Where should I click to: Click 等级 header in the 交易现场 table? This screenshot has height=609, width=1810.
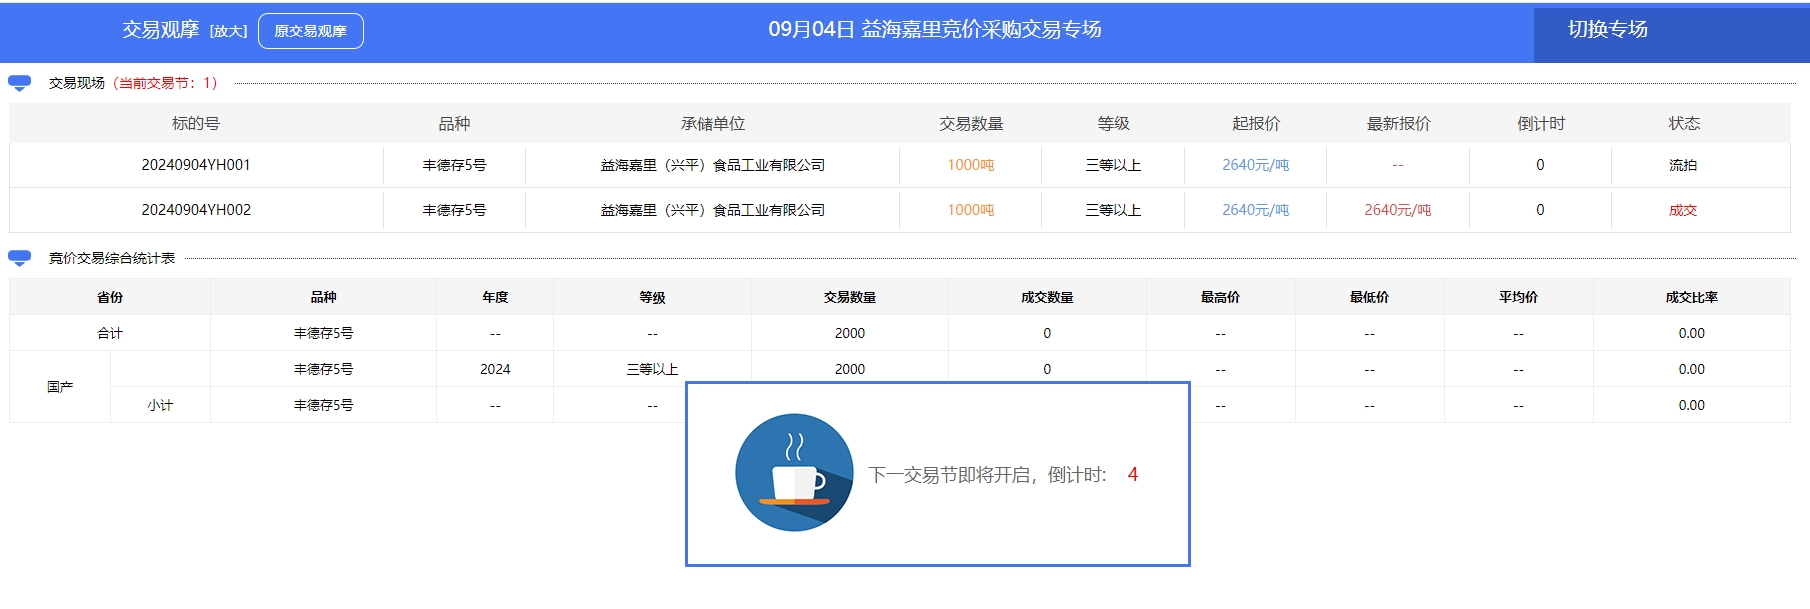(1113, 124)
